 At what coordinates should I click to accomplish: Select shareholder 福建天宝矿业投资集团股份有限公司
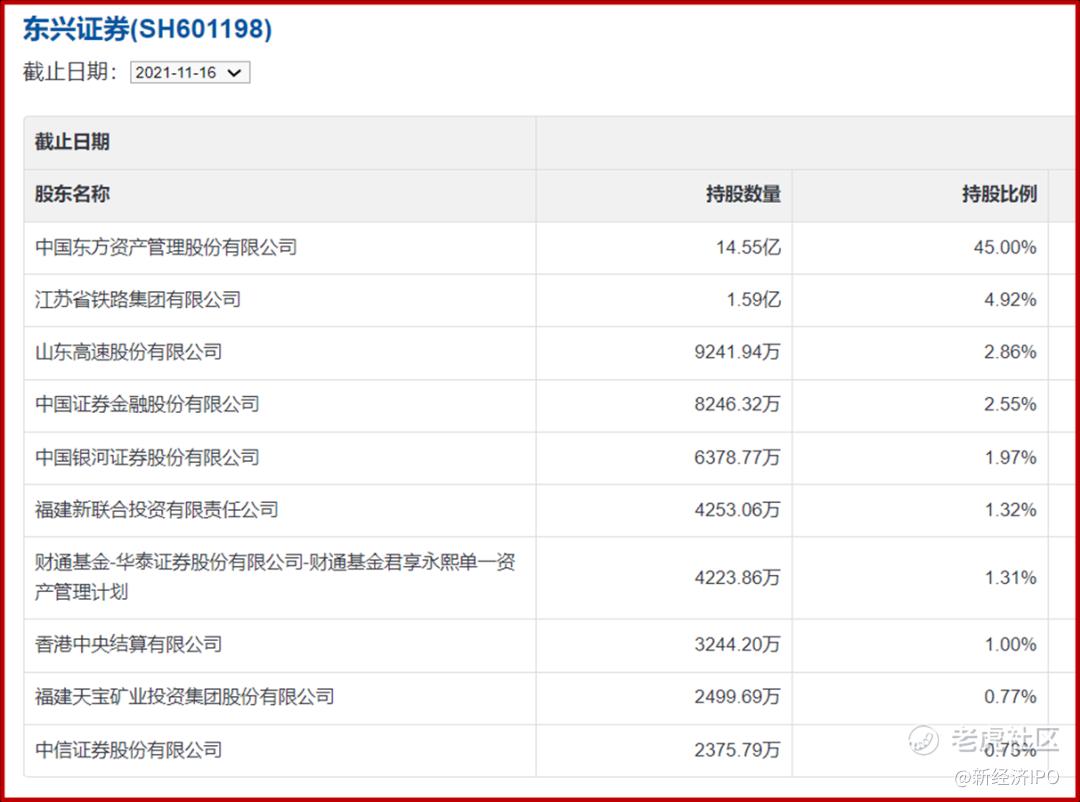185,697
